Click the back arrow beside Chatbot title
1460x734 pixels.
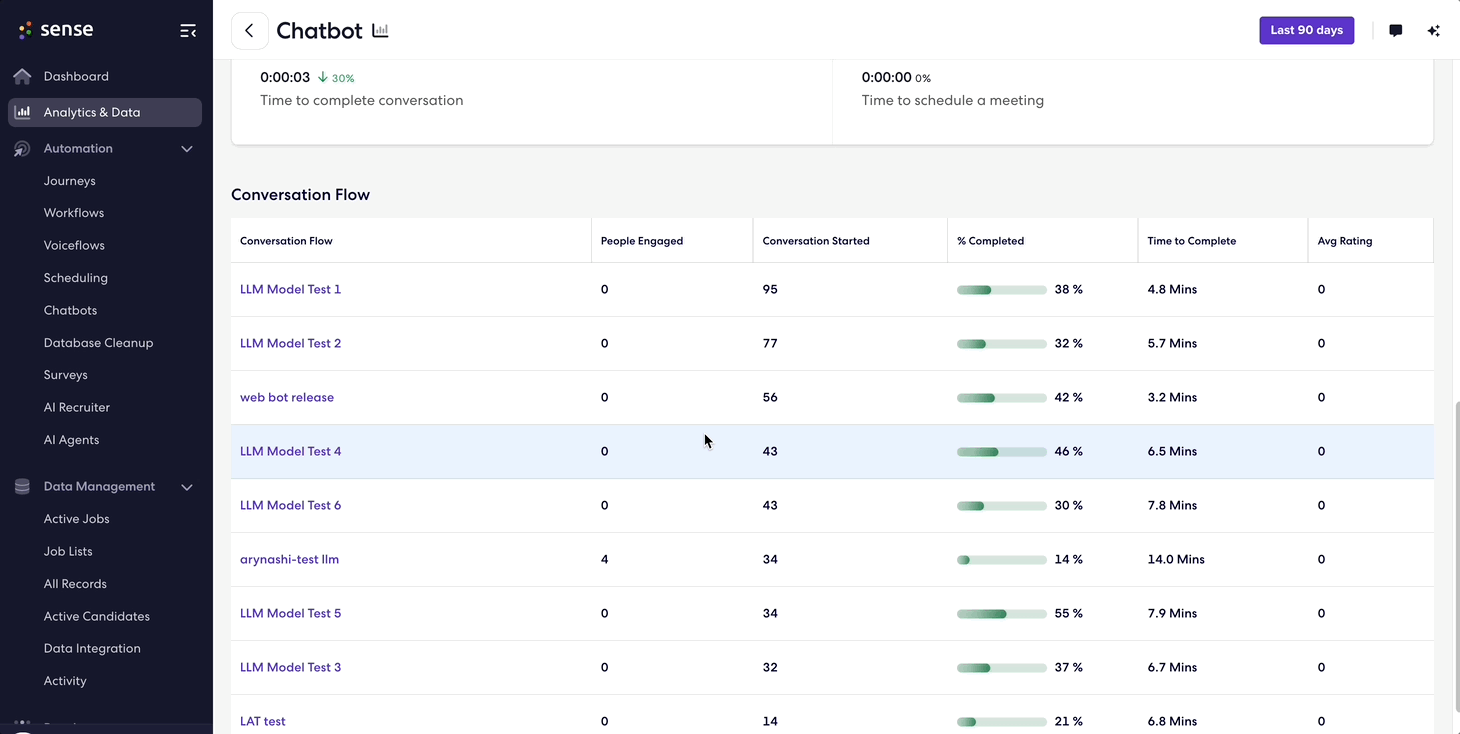(x=249, y=31)
